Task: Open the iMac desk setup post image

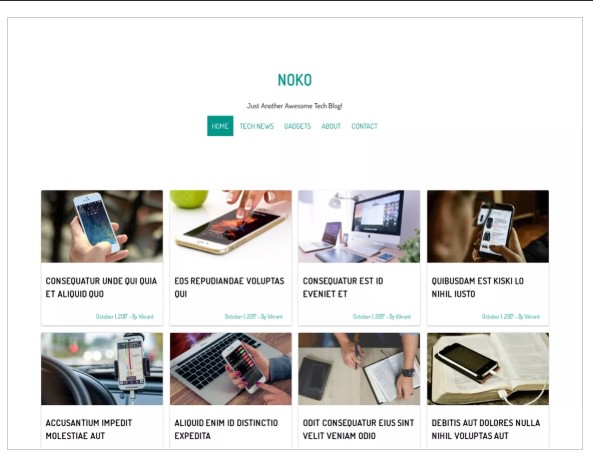Action: (x=359, y=226)
